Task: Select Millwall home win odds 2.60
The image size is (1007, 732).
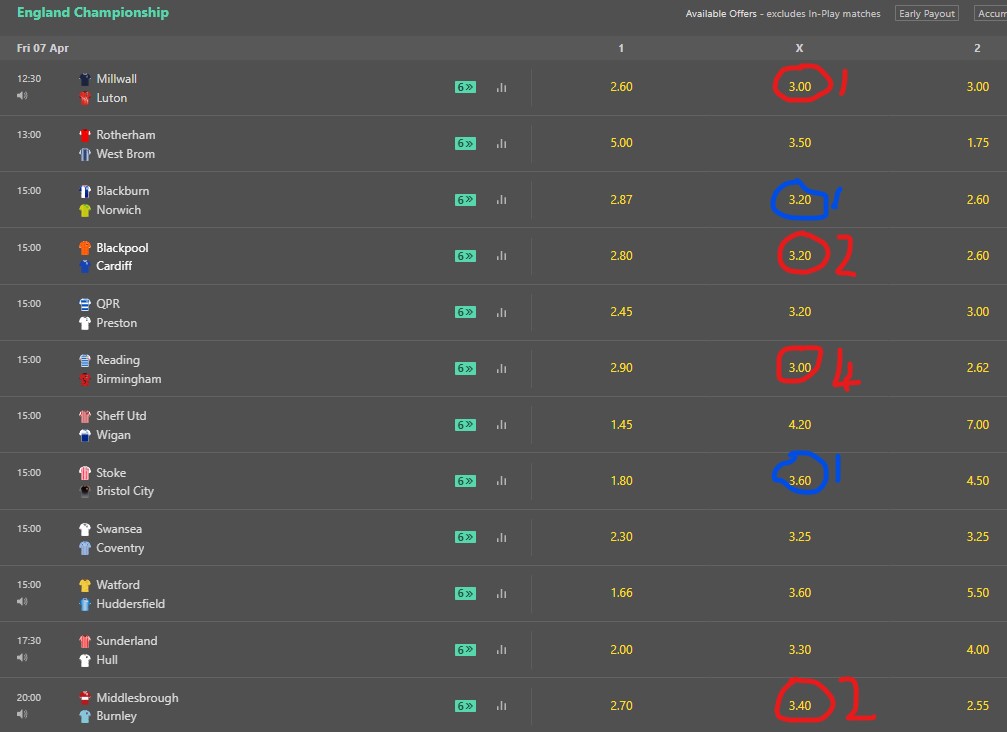Action: (x=621, y=87)
